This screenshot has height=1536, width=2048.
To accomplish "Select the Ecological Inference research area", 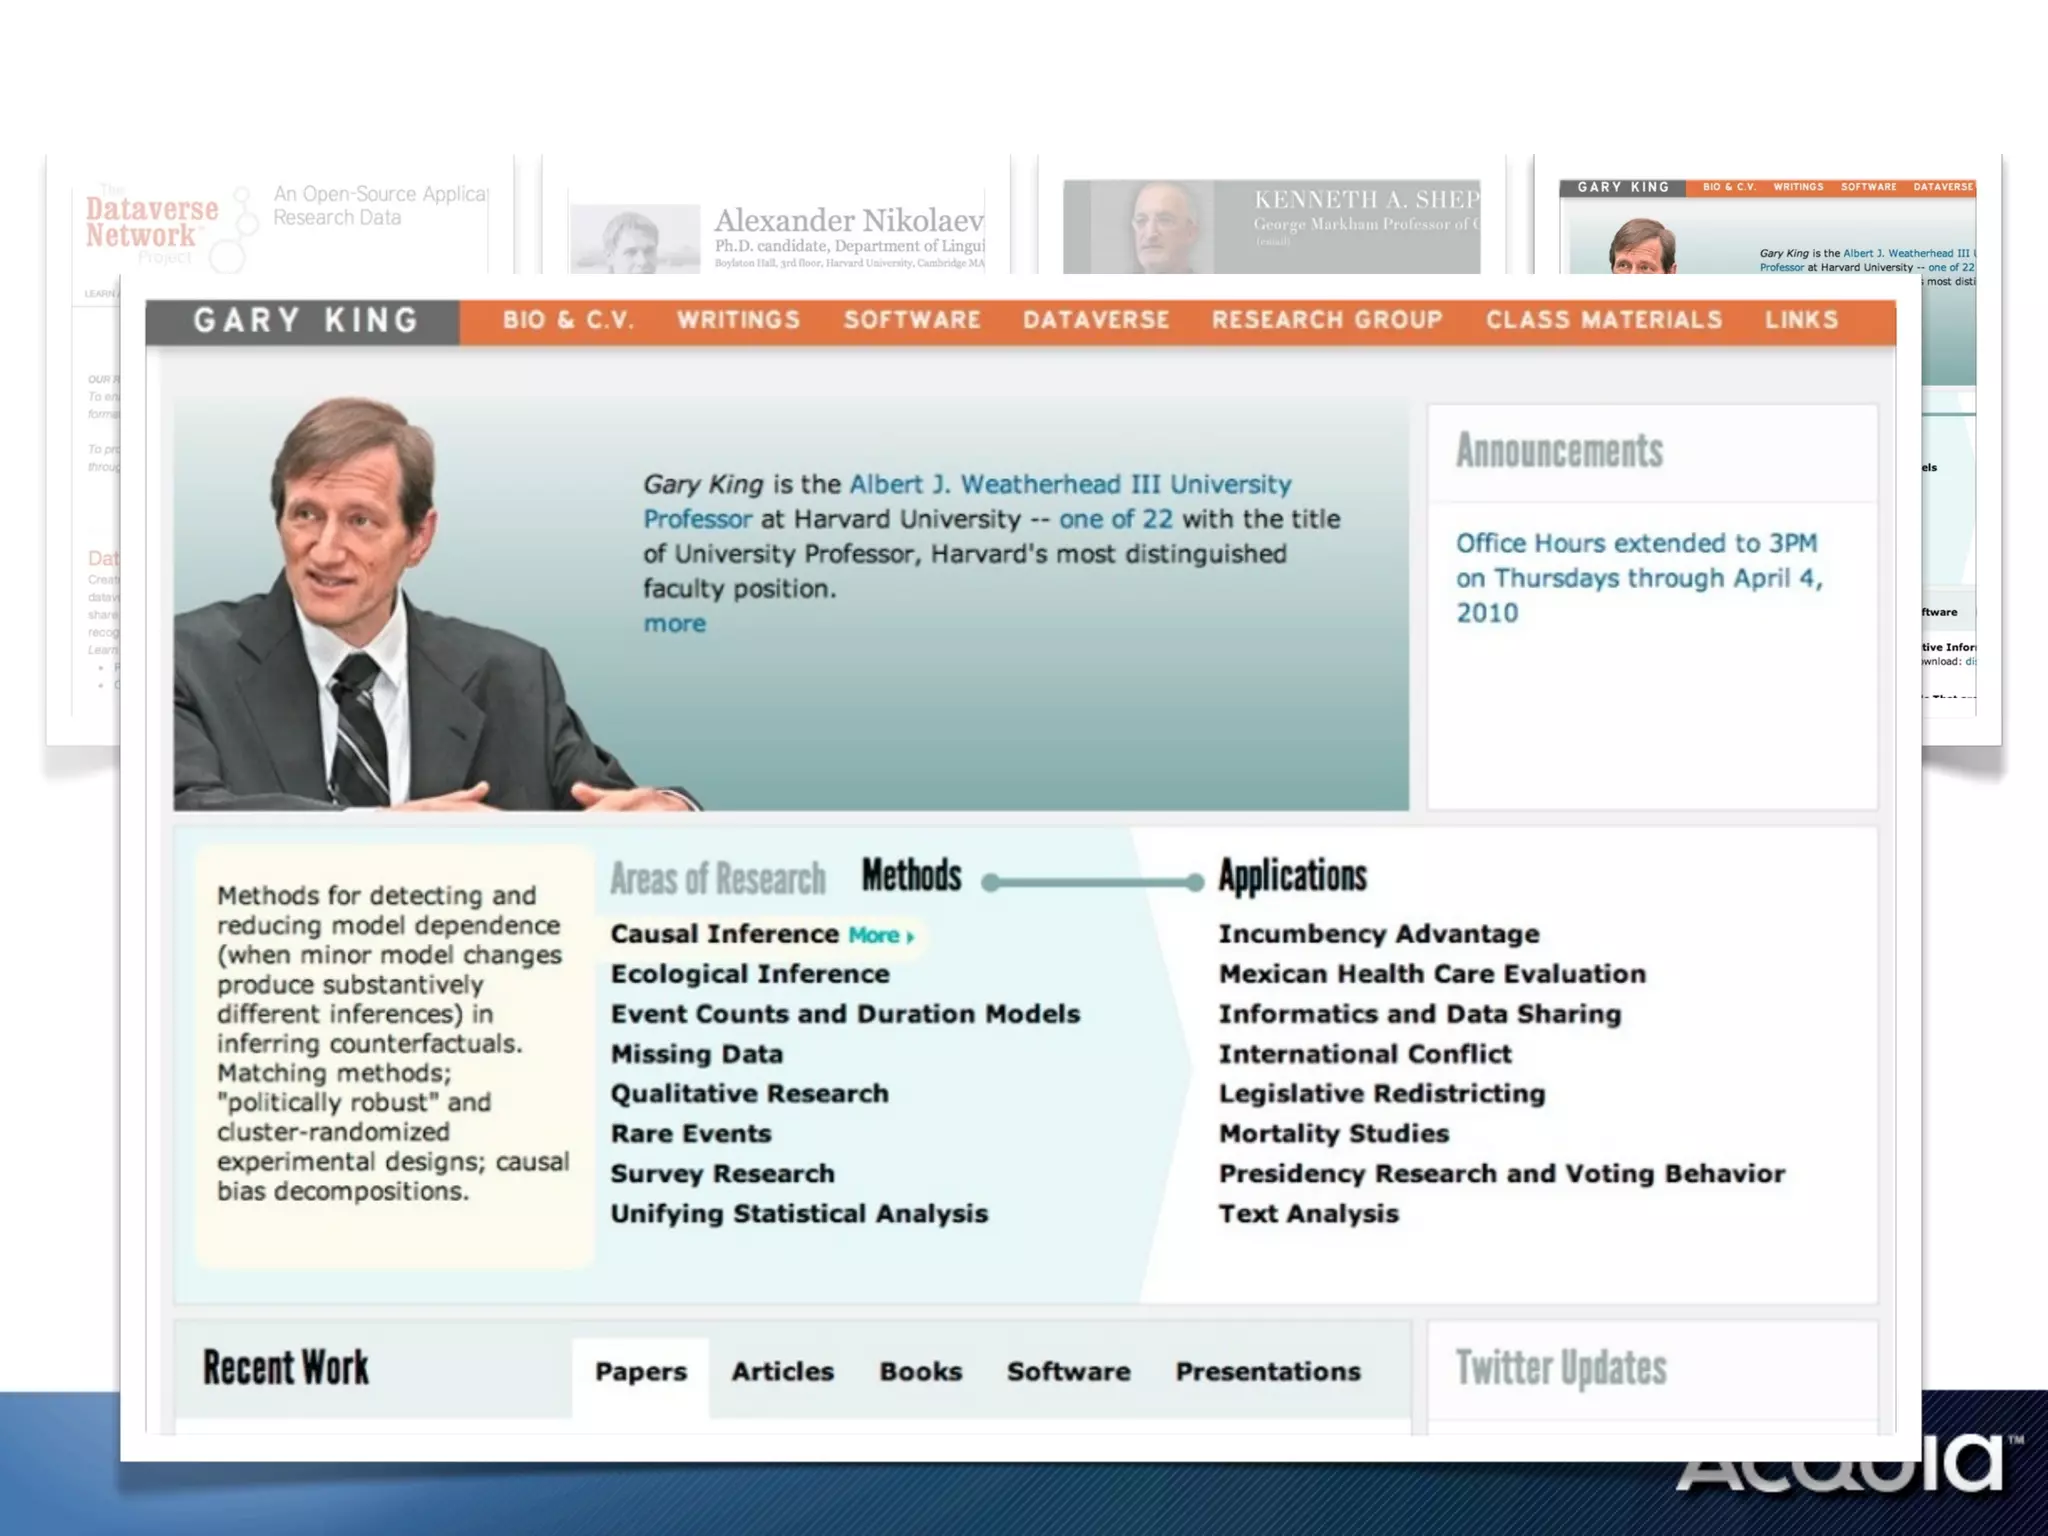I will 749,974.
